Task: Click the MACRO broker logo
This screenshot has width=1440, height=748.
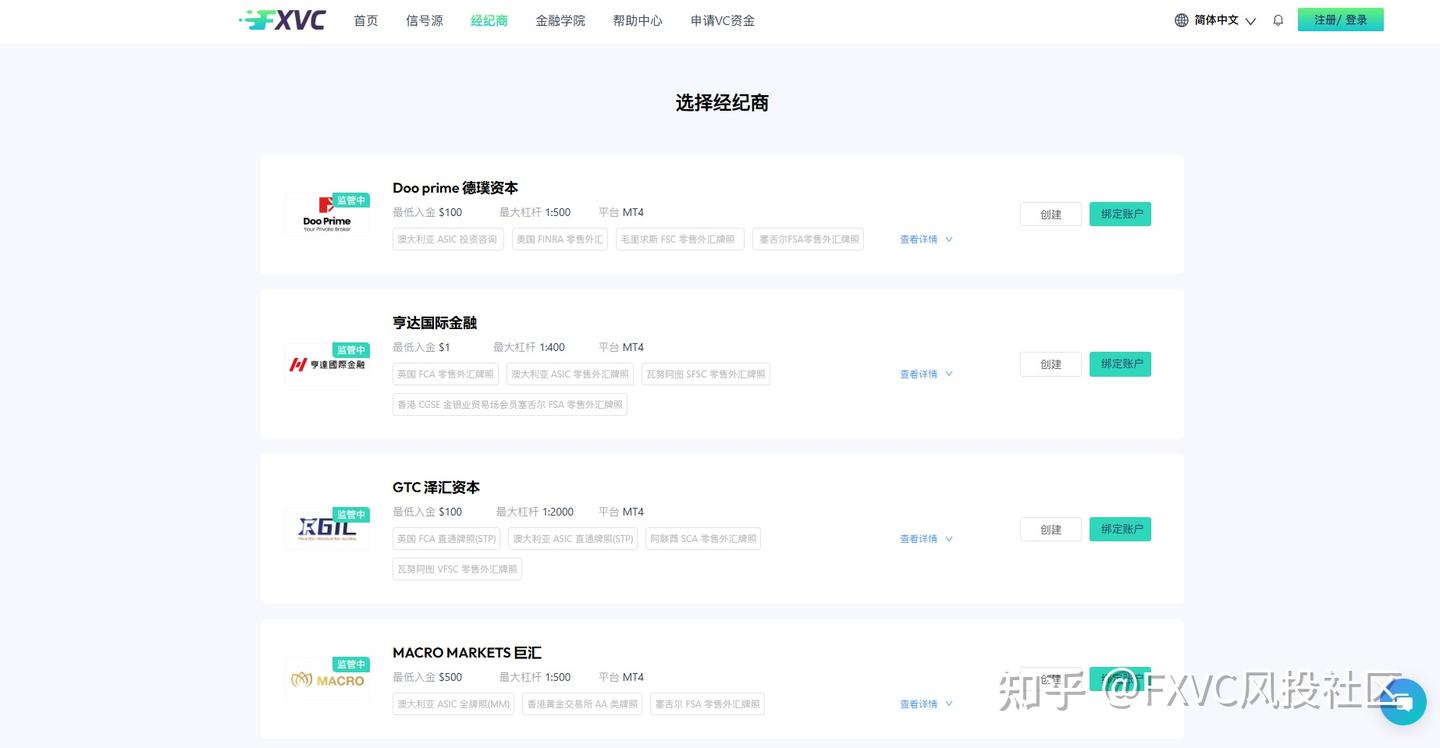Action: tap(327, 680)
